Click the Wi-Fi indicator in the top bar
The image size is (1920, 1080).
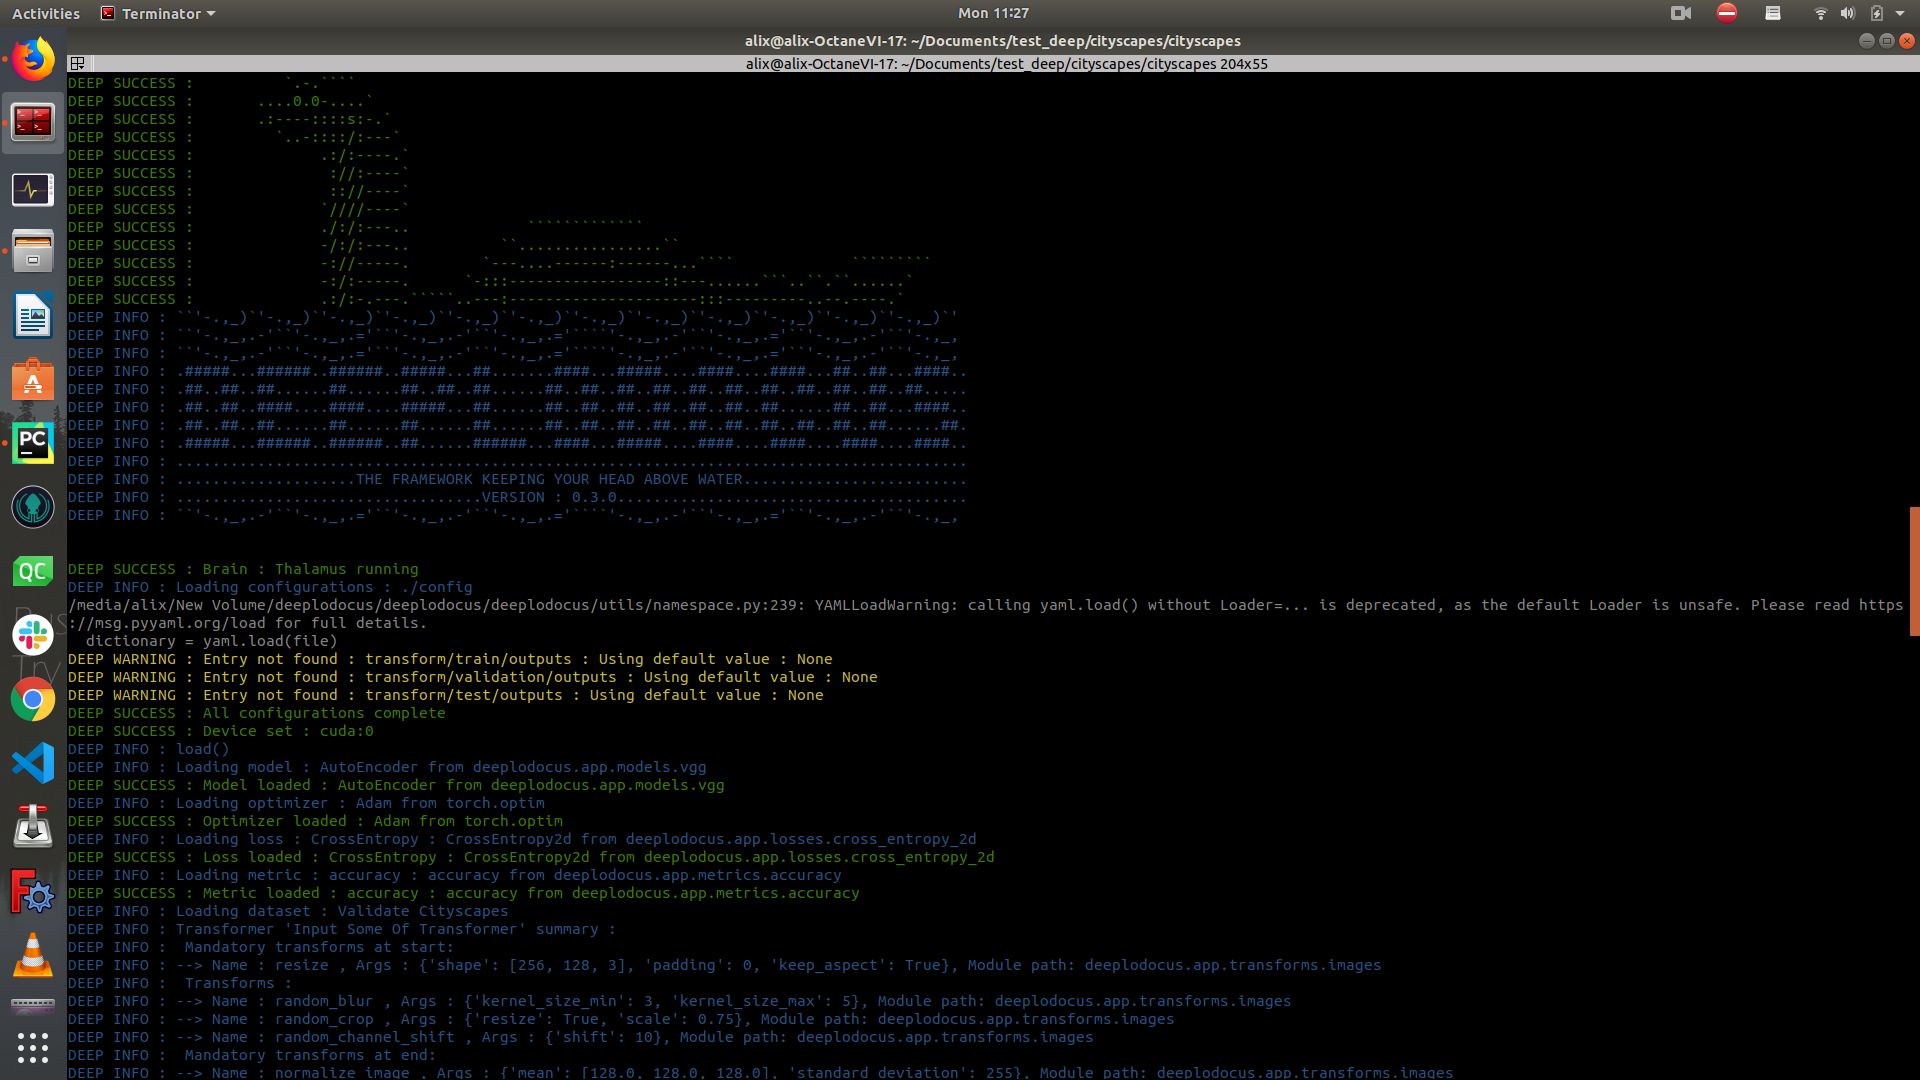click(1820, 13)
